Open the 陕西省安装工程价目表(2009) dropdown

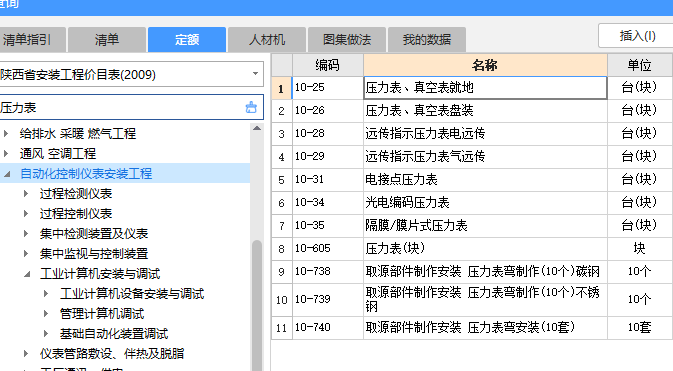tap(255, 74)
